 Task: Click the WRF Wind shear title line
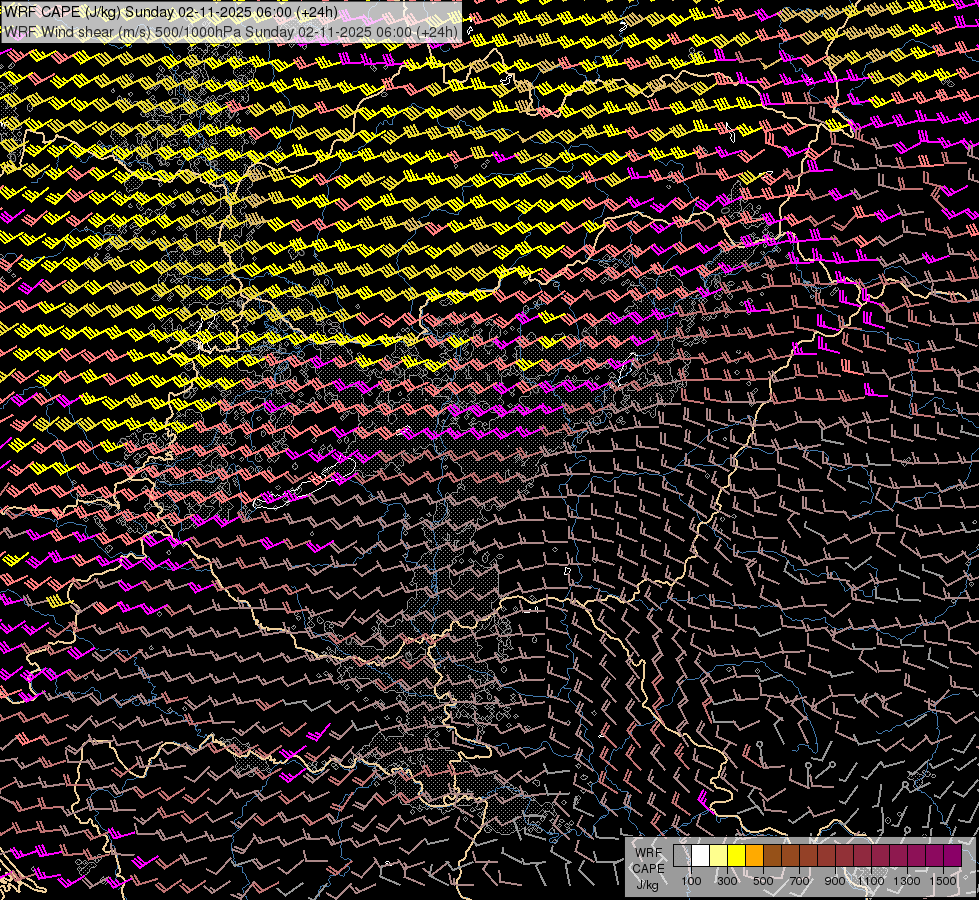click(x=231, y=31)
